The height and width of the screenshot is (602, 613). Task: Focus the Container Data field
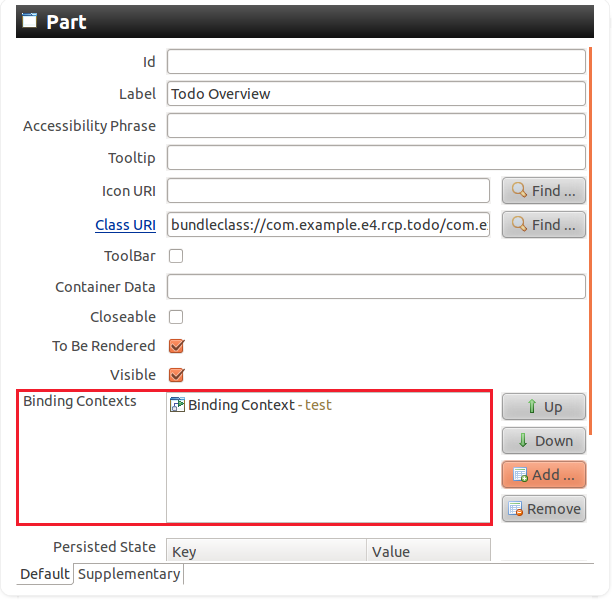pyautogui.click(x=376, y=287)
